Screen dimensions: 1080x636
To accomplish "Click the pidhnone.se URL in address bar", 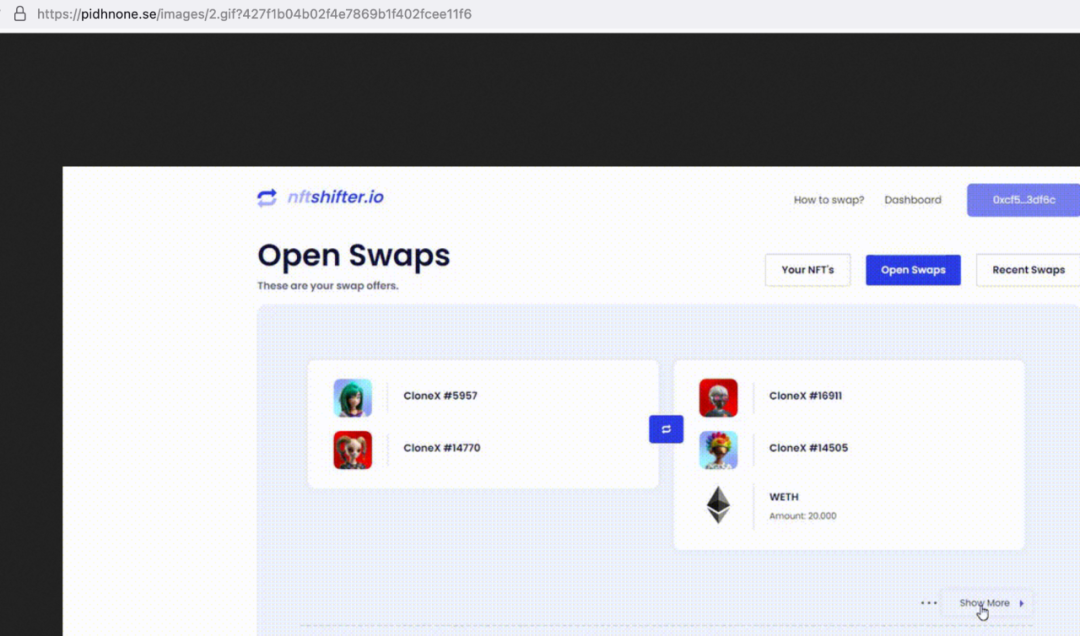I will pos(254,14).
